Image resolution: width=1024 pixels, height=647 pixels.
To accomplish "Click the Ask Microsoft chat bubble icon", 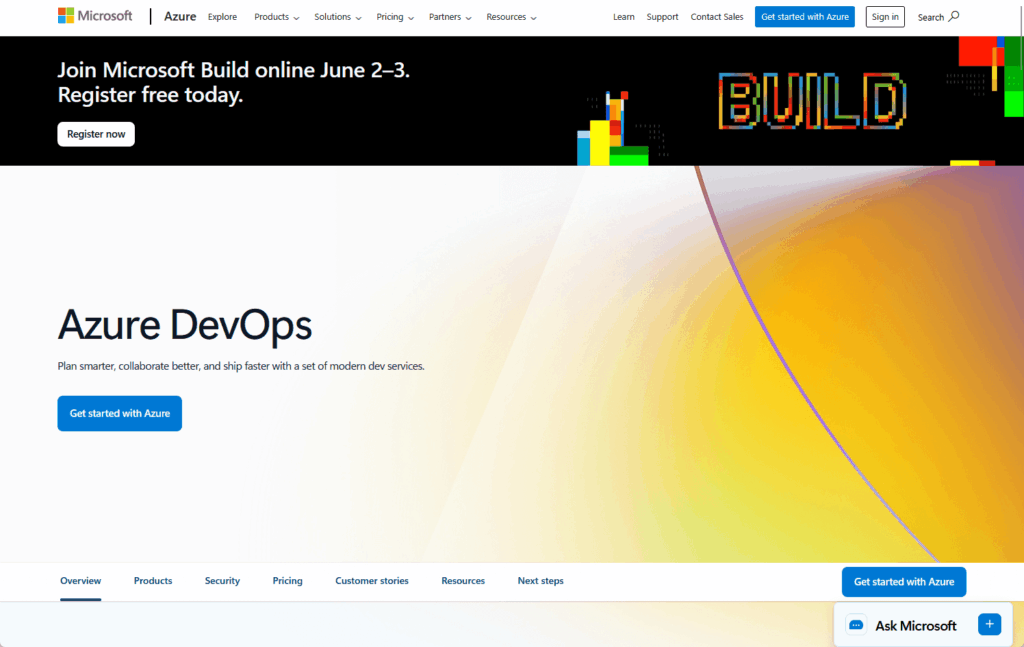I will [856, 625].
